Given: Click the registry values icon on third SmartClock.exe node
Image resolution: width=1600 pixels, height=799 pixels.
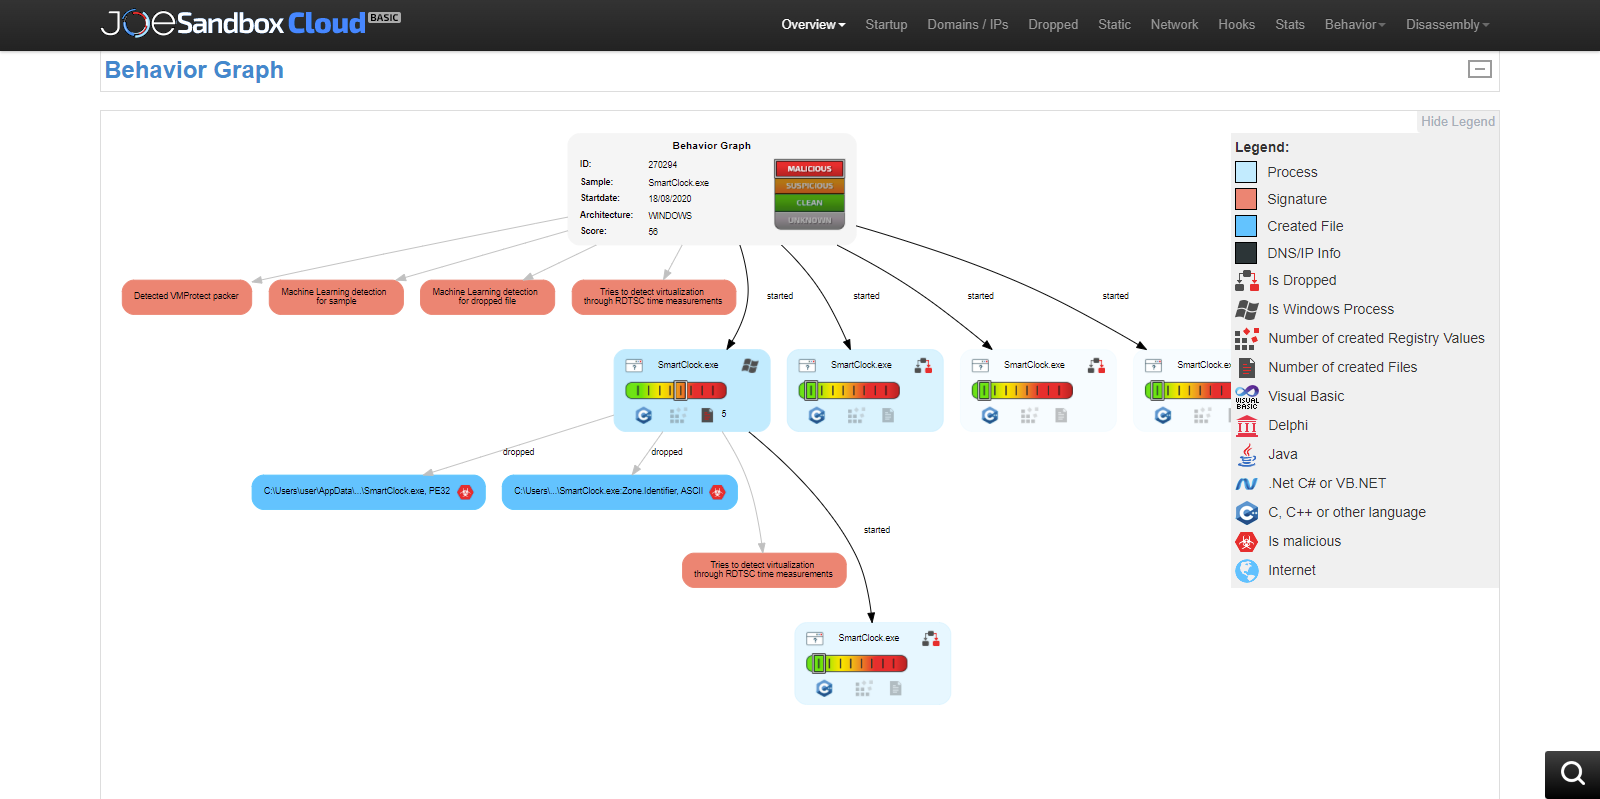Looking at the screenshot, I should (x=1029, y=415).
